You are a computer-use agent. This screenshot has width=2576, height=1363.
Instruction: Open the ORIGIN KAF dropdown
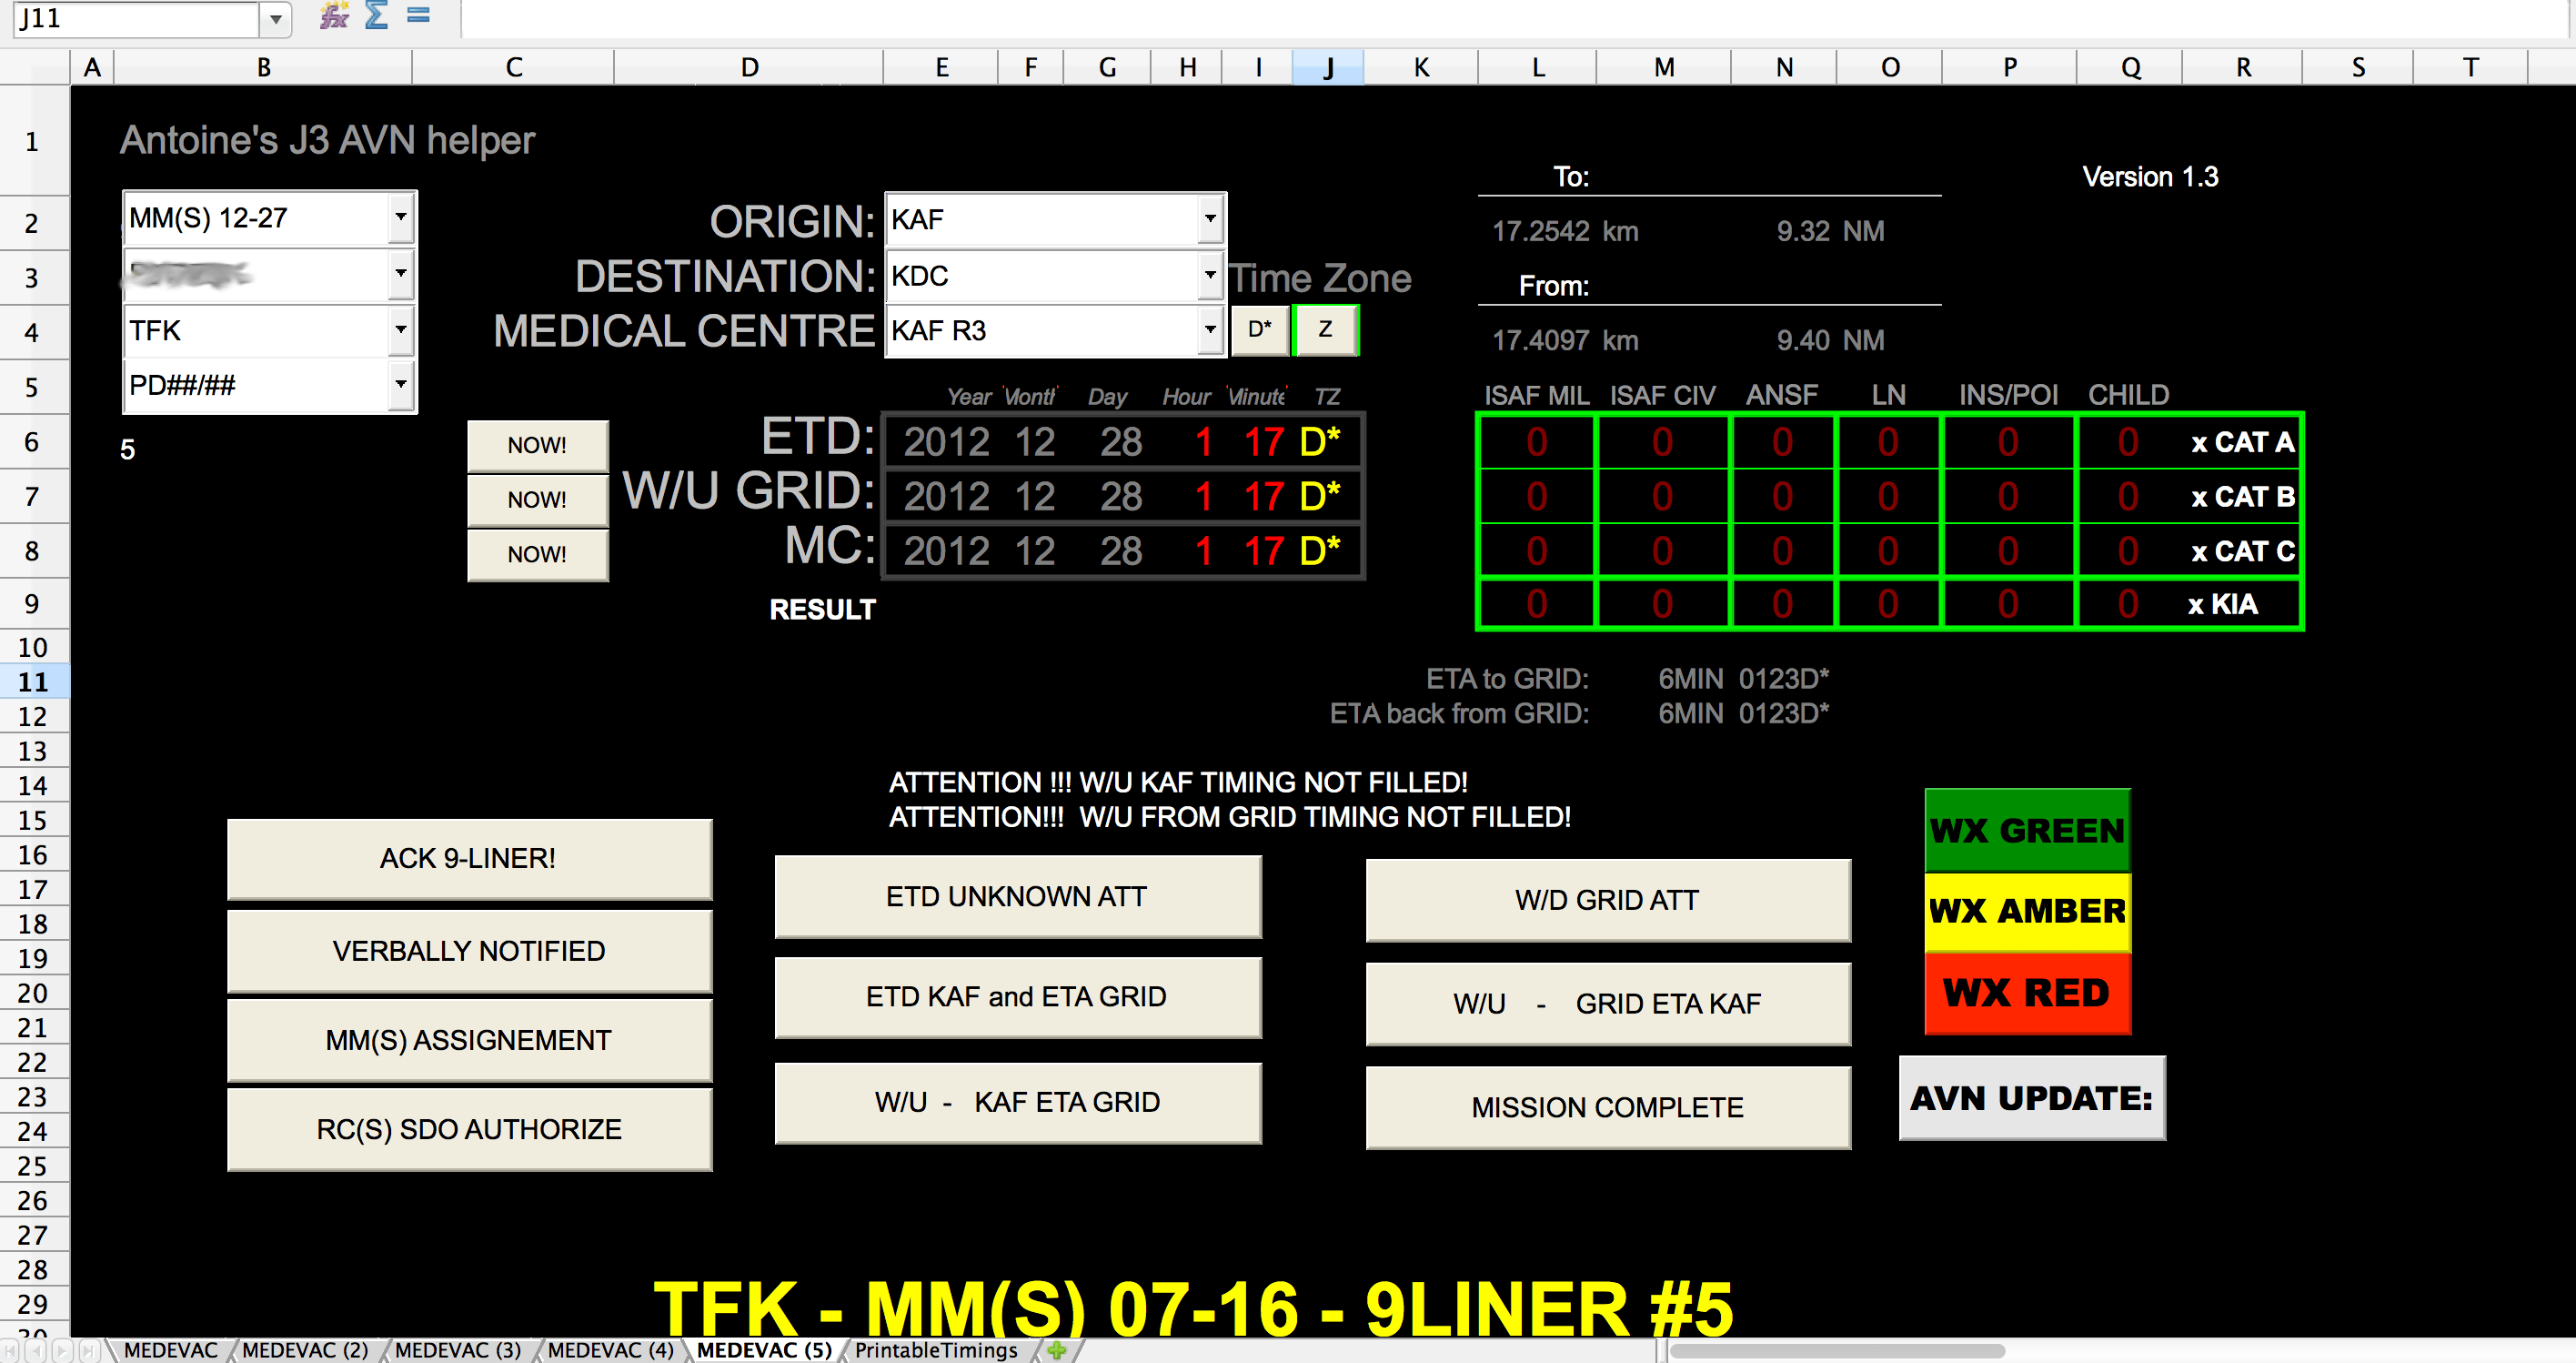pyautogui.click(x=1209, y=218)
